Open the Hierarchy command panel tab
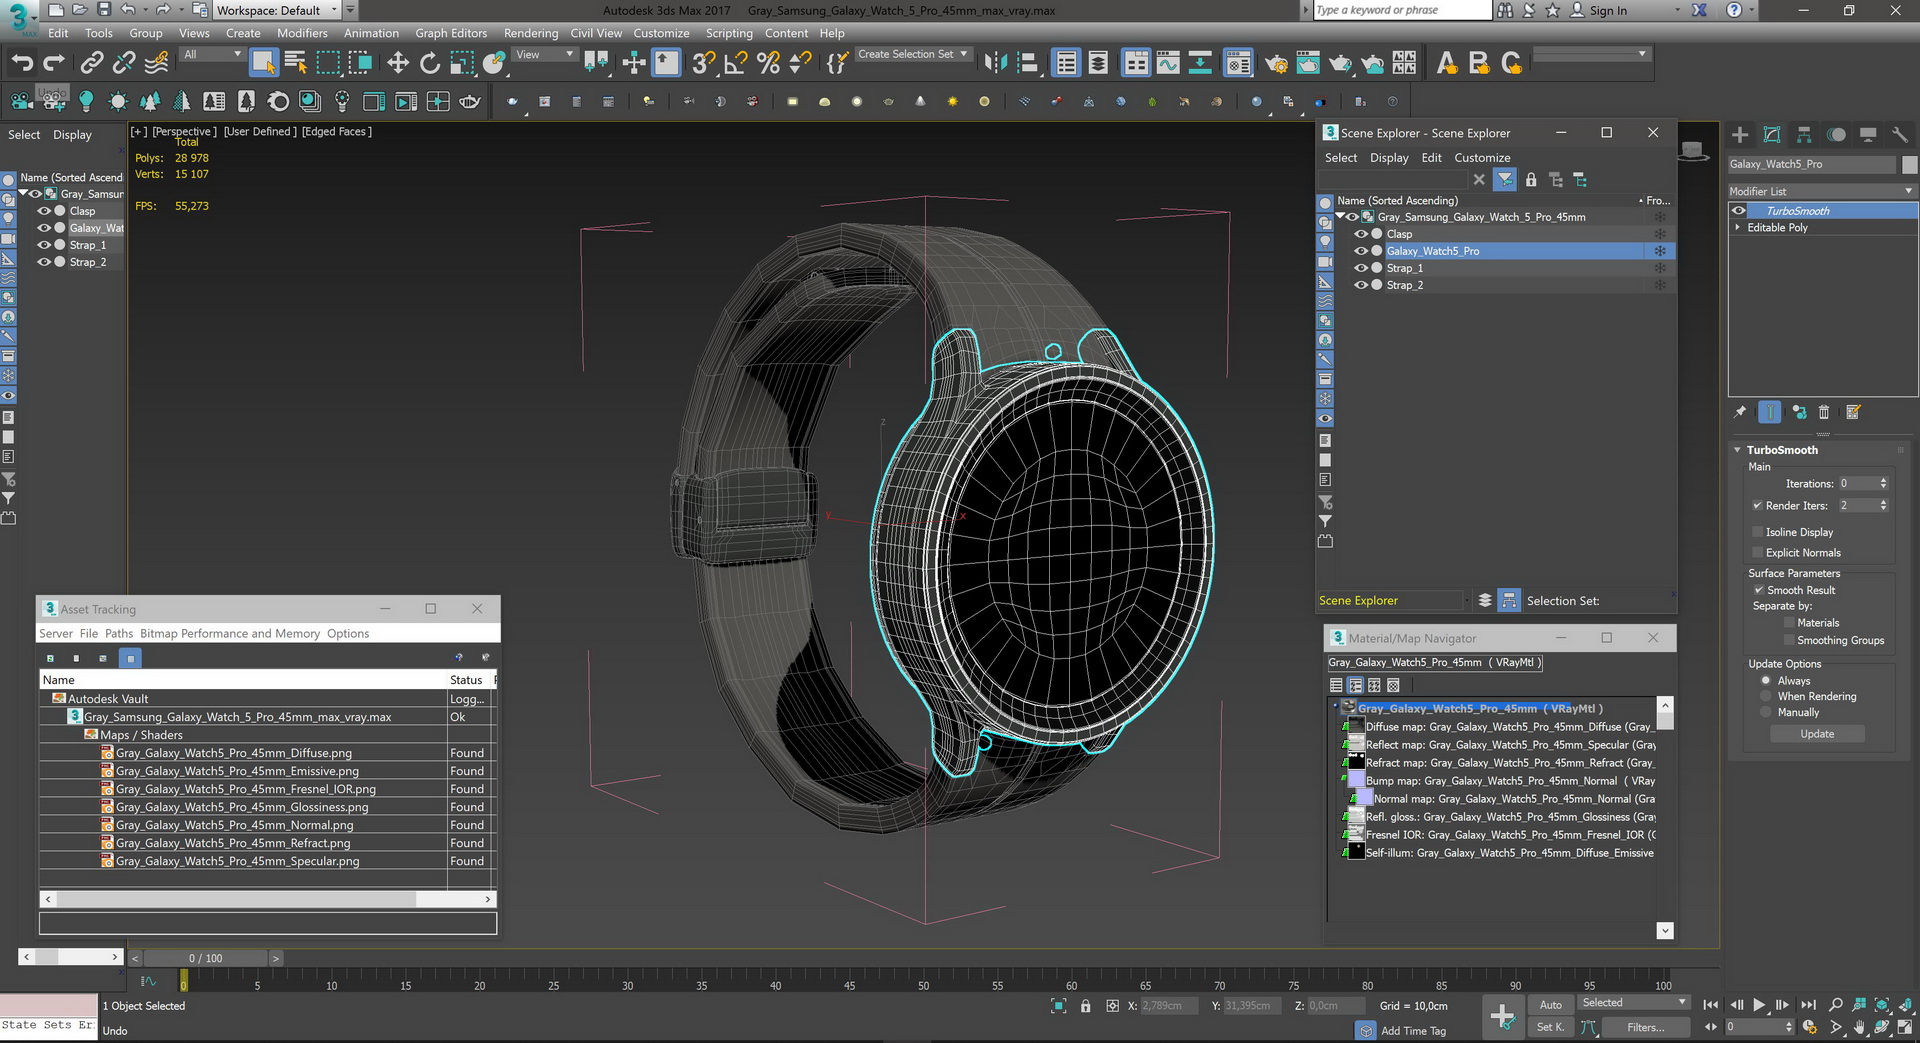 (x=1804, y=135)
